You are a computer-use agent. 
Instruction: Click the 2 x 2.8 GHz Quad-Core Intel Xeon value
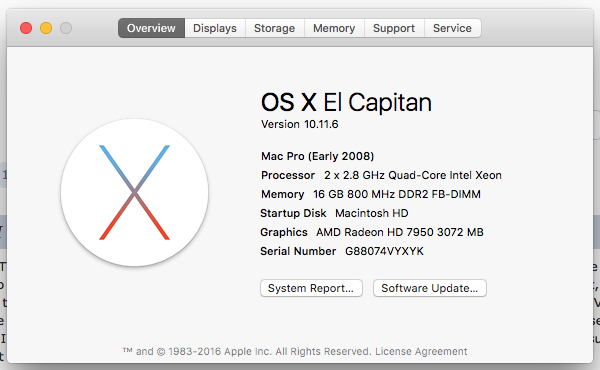point(413,175)
